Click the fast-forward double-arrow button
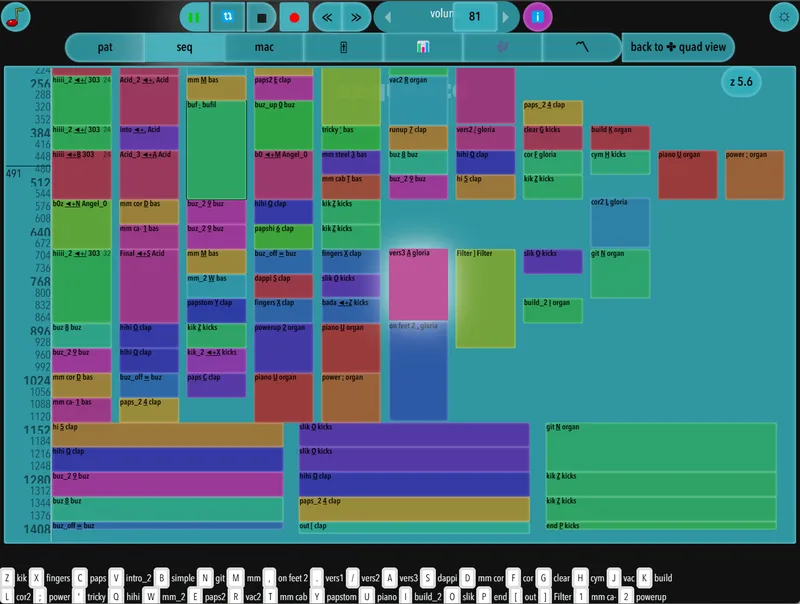This screenshot has width=800, height=604. point(356,17)
